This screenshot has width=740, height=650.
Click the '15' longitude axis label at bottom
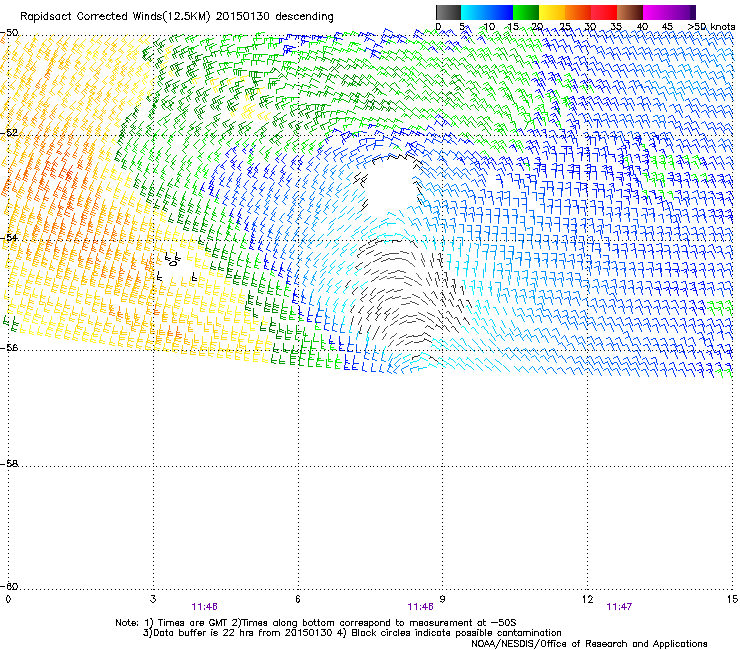pos(732,599)
